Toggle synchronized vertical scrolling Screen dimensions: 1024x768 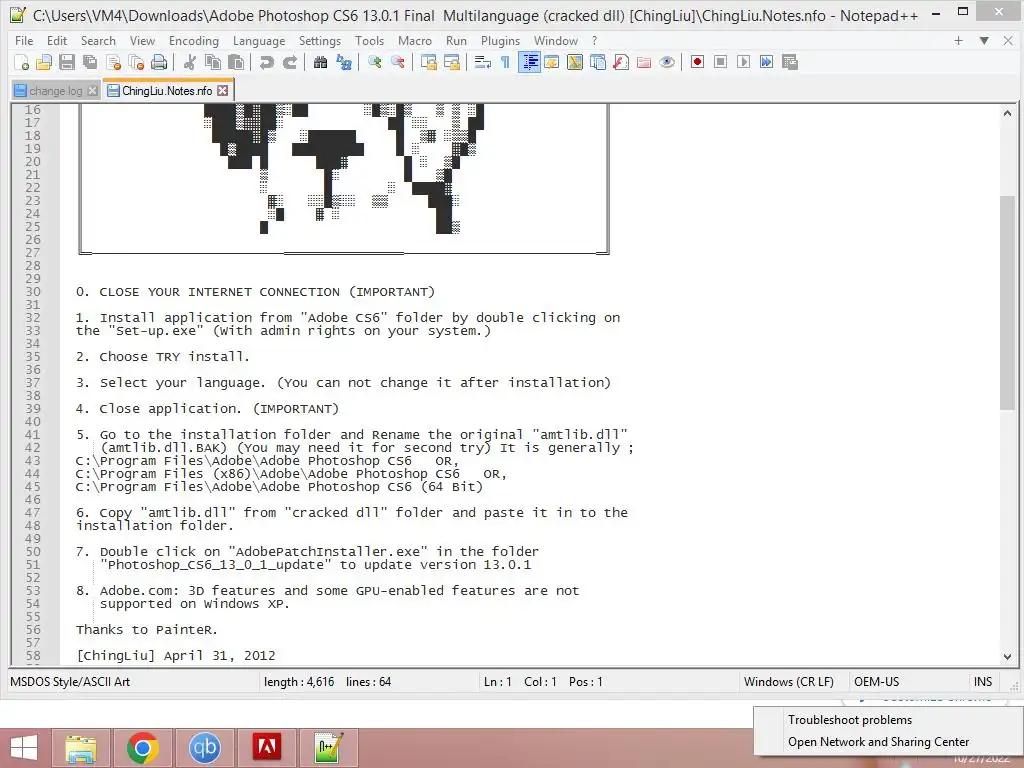[428, 62]
